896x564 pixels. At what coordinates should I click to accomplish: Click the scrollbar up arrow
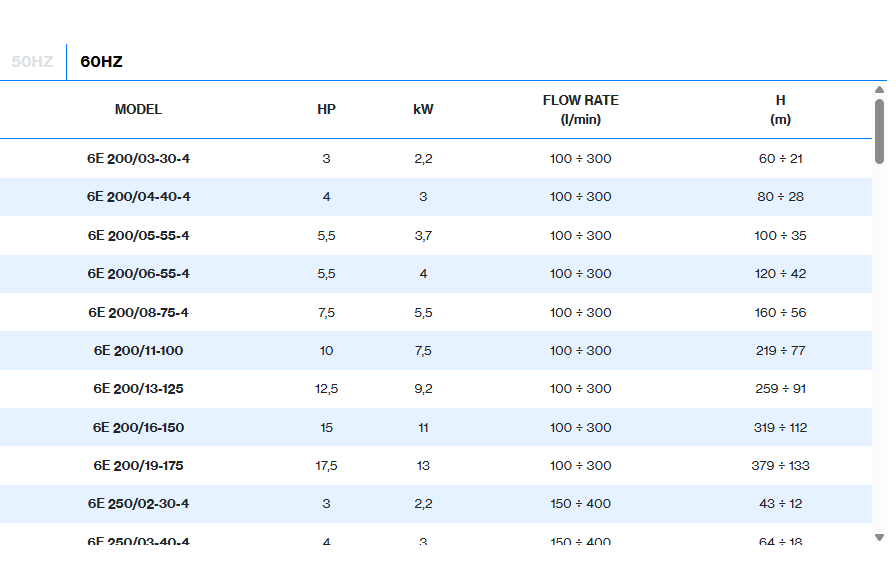[879, 90]
